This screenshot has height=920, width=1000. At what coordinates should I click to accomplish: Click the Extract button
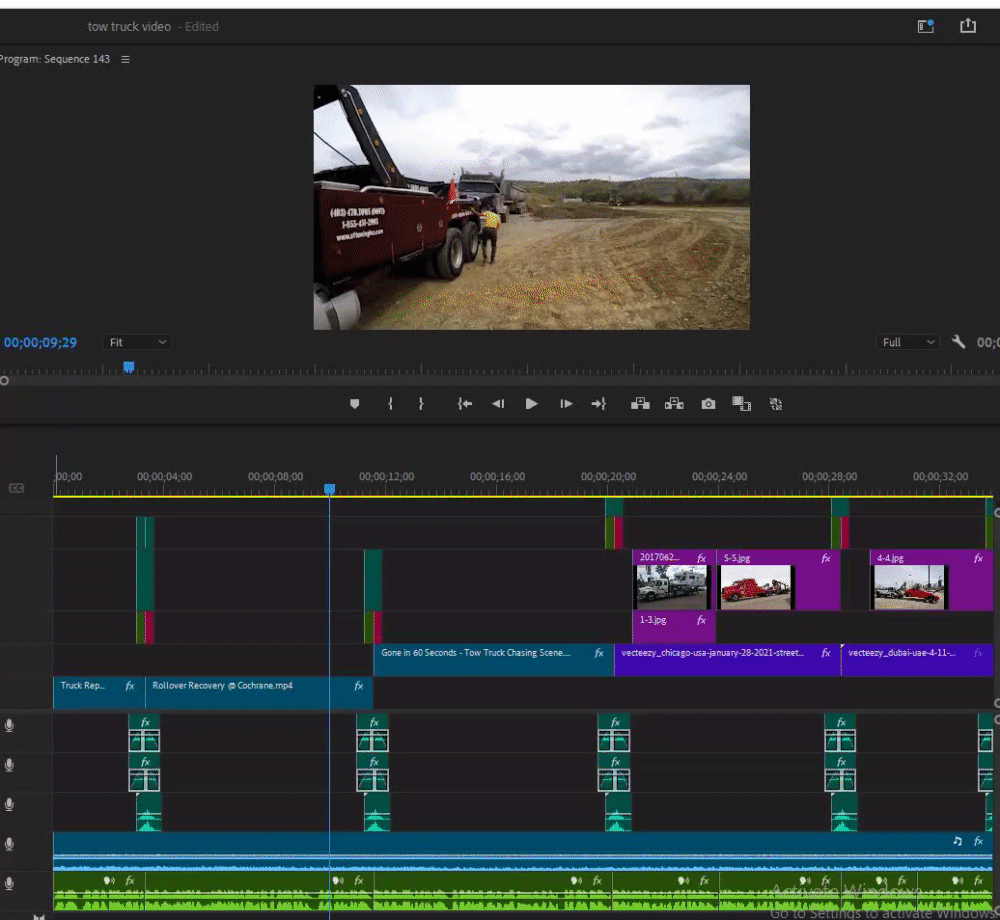pyautogui.click(x=674, y=404)
